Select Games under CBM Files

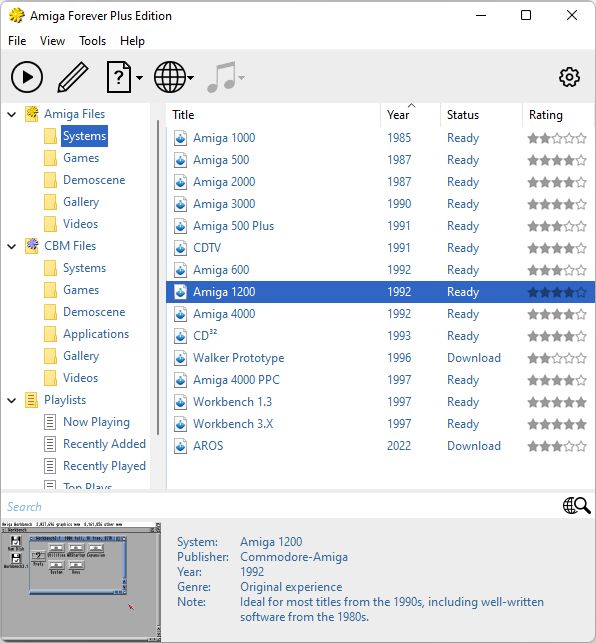click(81, 290)
